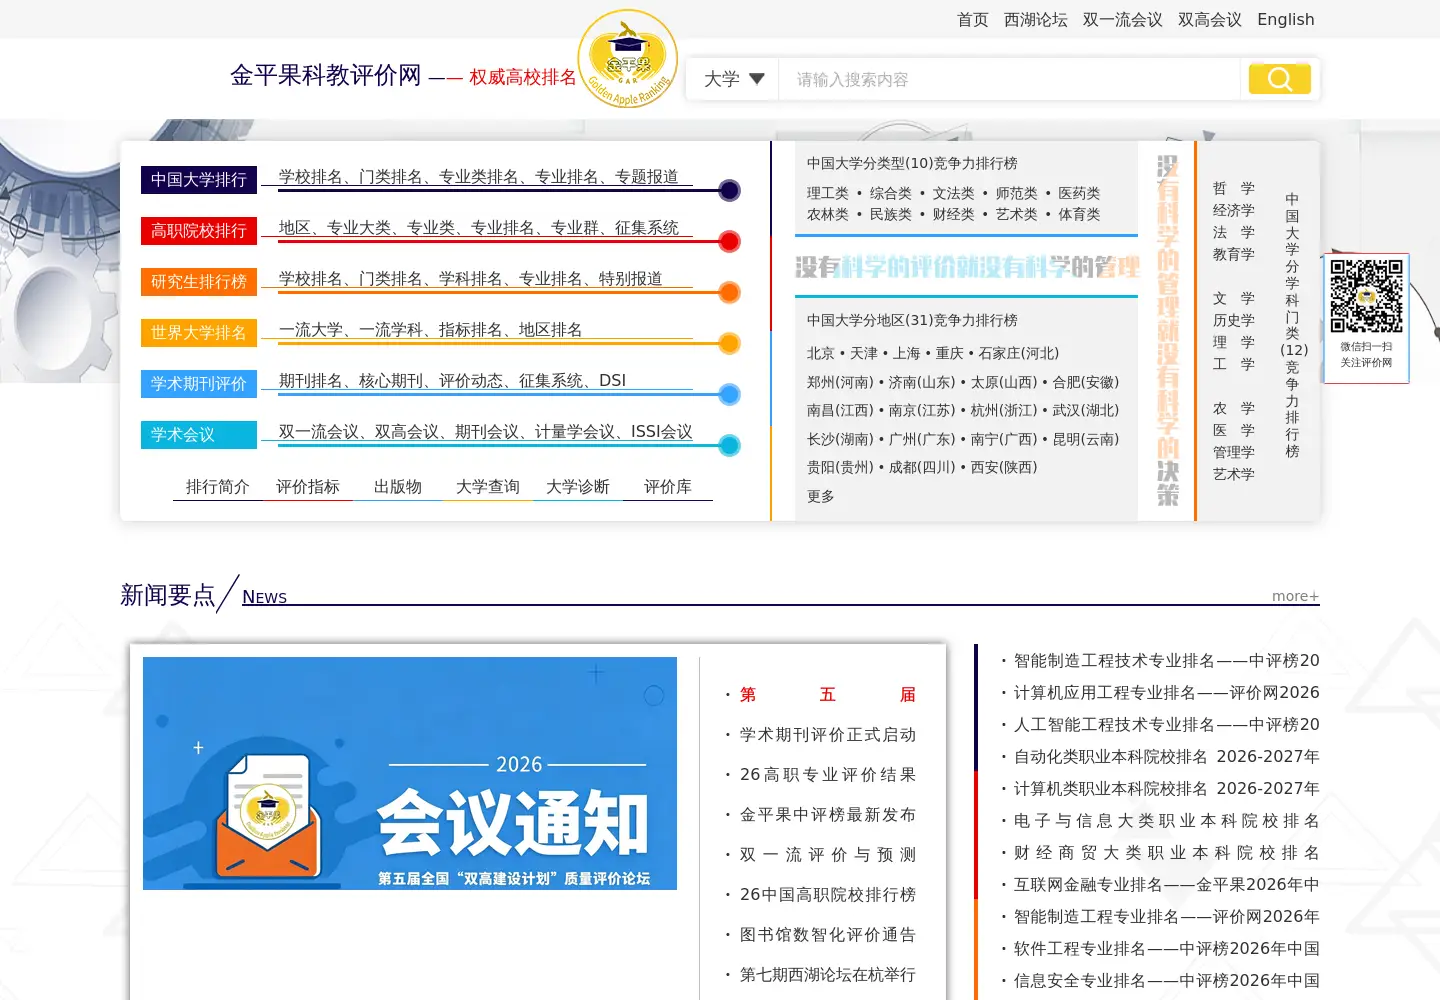1440x1000 pixels.
Task: Open the 出版物 tab
Action: click(x=398, y=486)
